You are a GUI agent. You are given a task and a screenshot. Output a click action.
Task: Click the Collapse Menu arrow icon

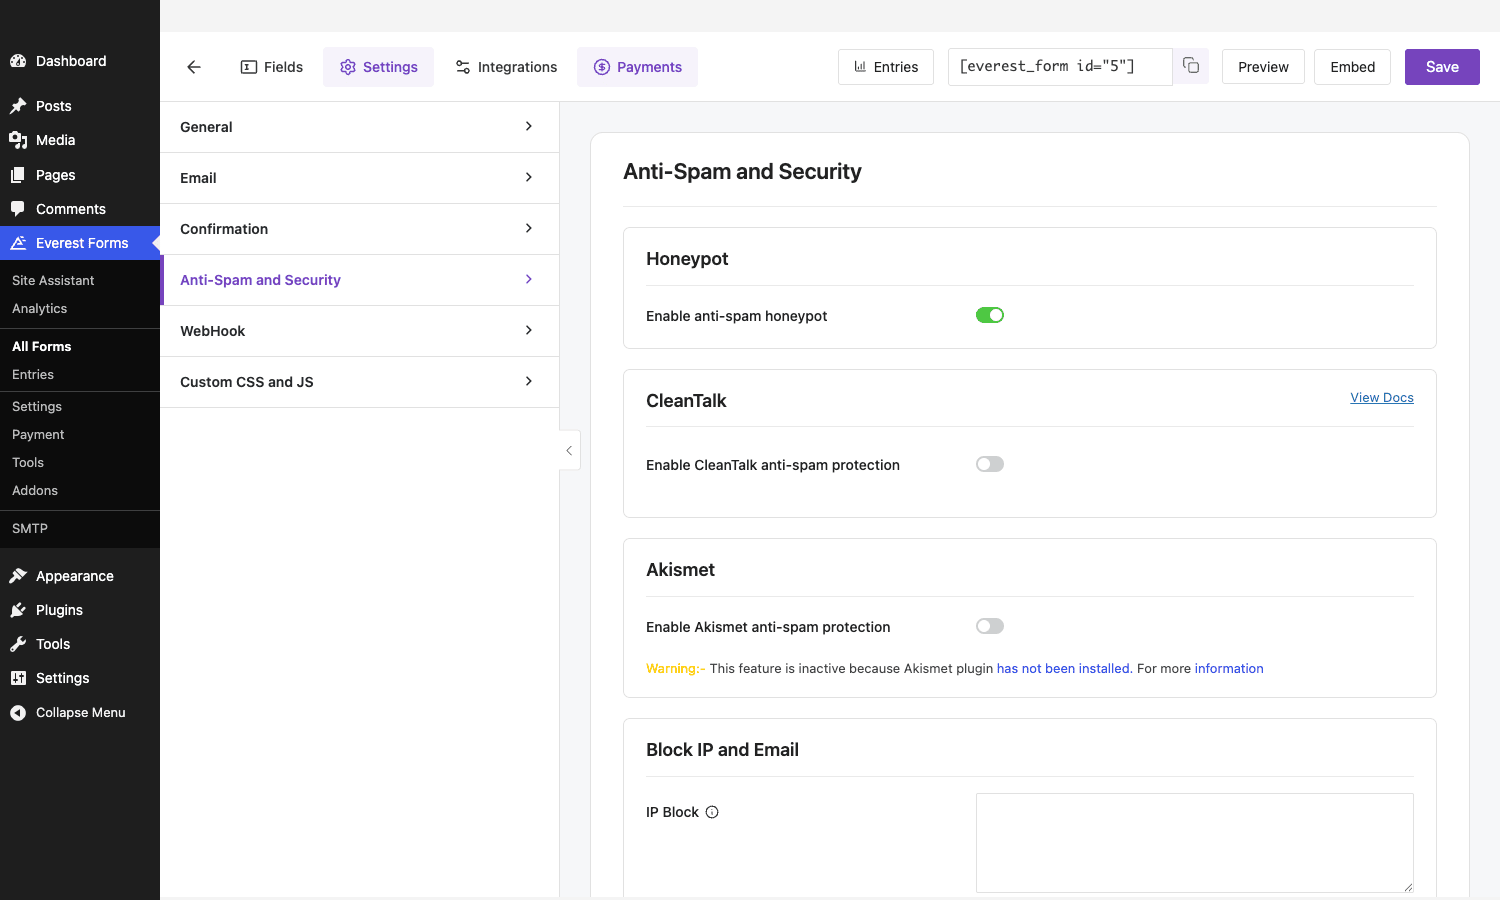pos(18,713)
